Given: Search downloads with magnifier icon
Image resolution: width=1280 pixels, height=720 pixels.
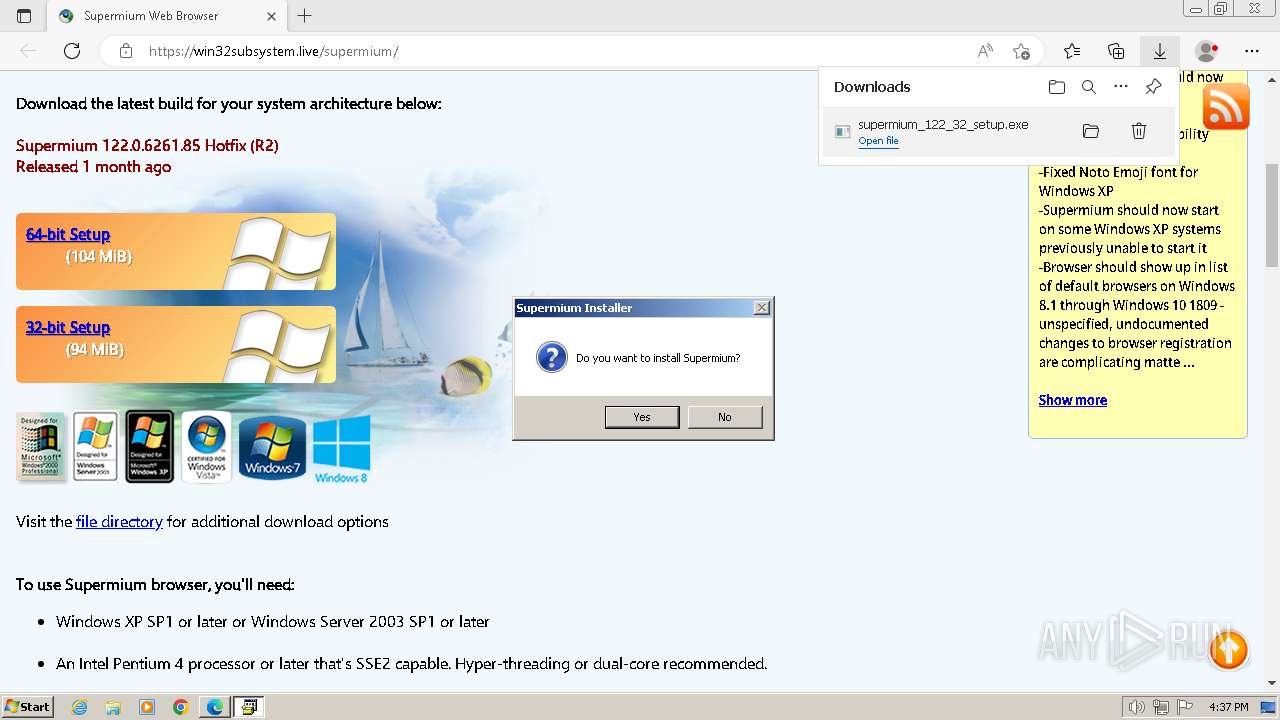Looking at the screenshot, I should [1089, 87].
